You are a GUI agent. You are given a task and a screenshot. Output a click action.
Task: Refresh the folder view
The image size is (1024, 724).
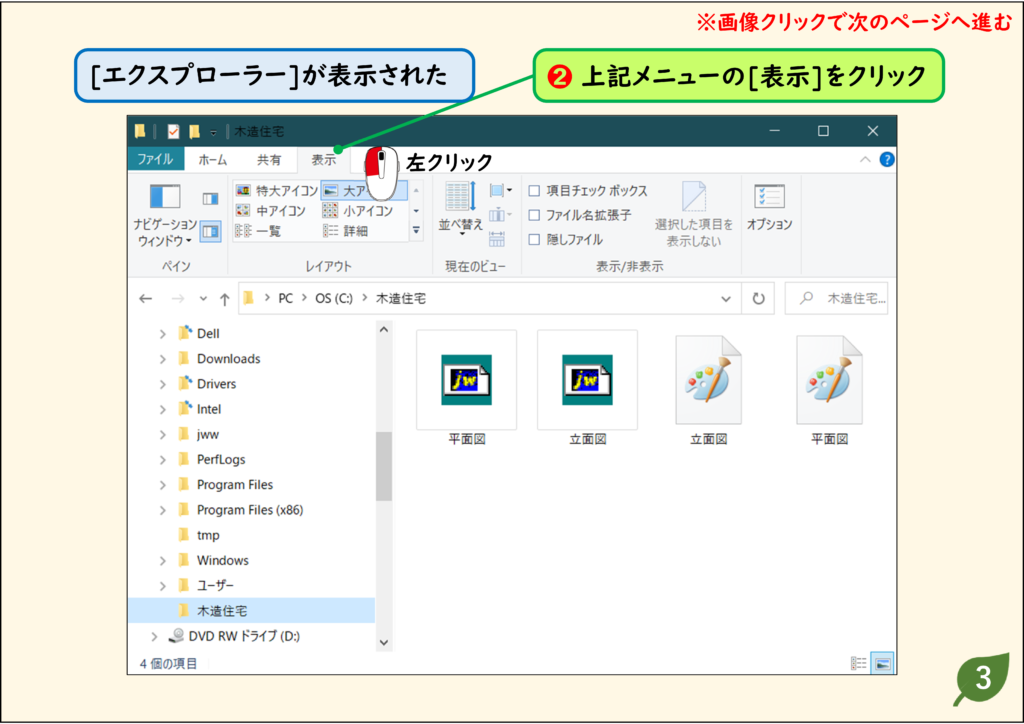(x=758, y=298)
